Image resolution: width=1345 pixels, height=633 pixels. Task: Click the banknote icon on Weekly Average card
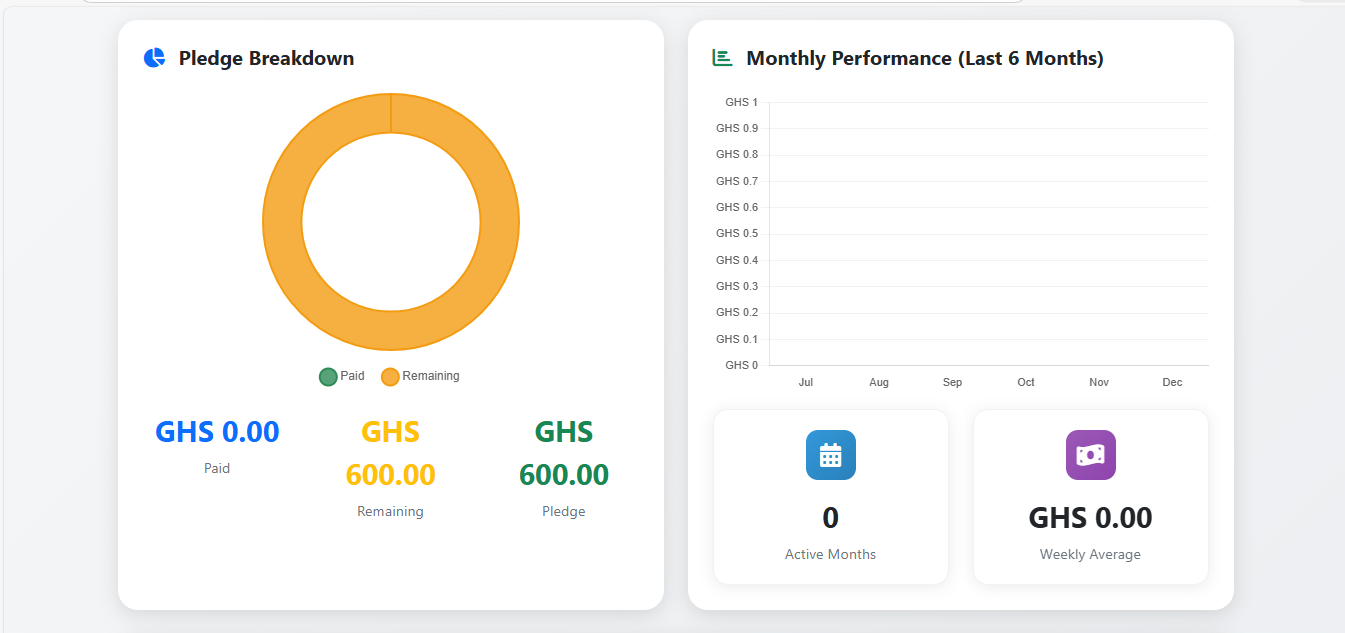click(x=1090, y=455)
